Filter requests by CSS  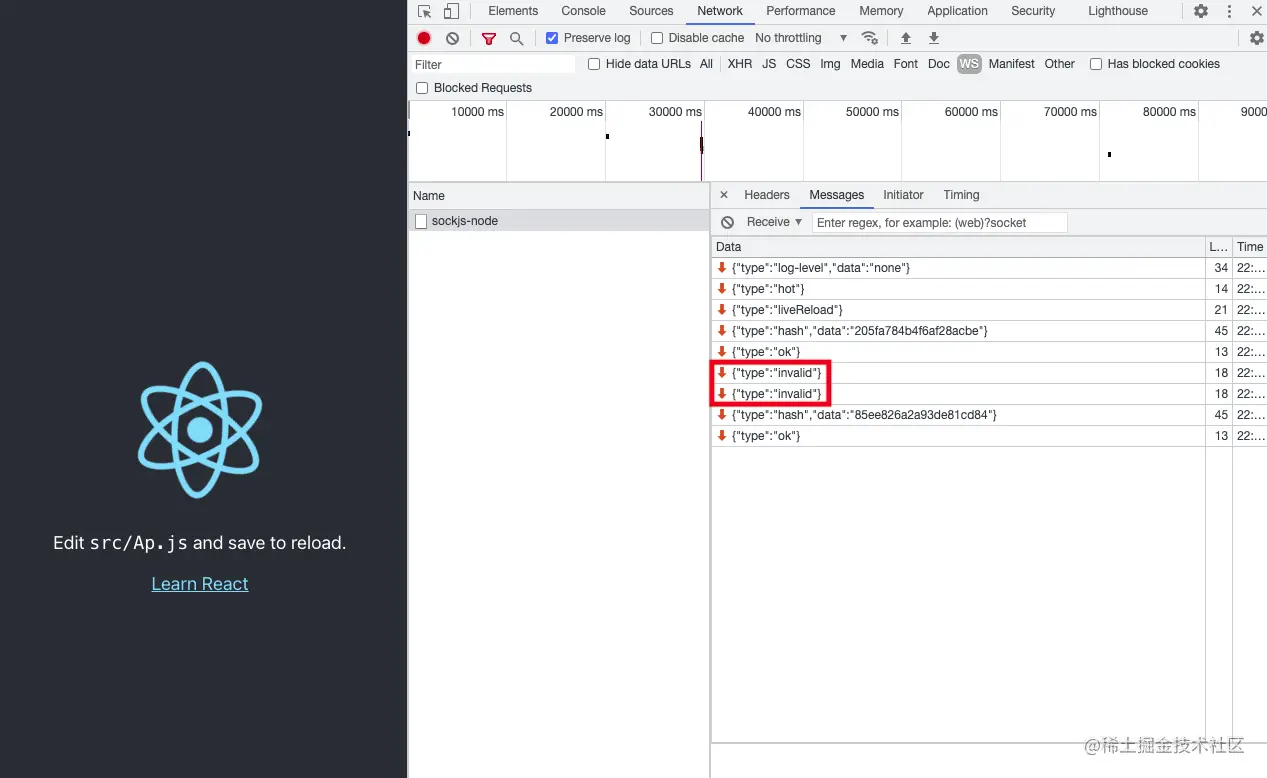(x=798, y=64)
